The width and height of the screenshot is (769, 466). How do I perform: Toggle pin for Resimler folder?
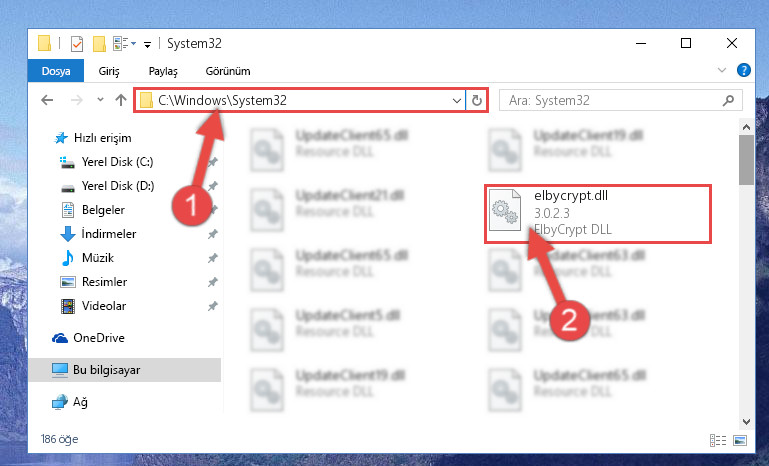pyautogui.click(x=212, y=282)
